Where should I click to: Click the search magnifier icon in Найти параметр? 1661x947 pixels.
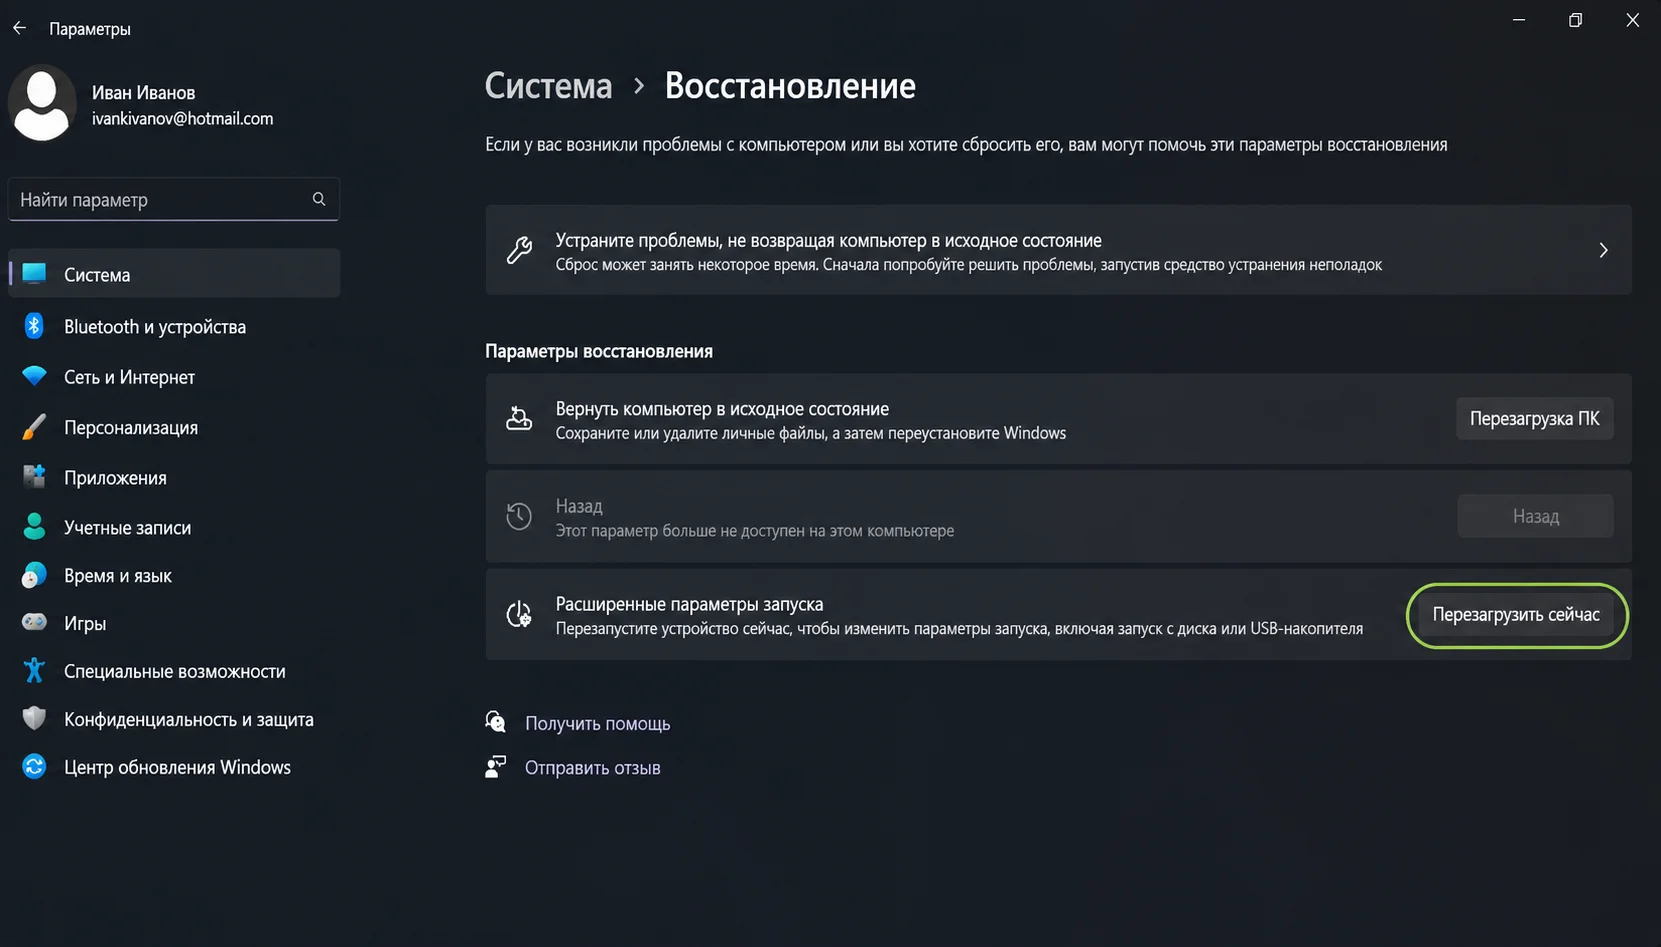pos(319,199)
